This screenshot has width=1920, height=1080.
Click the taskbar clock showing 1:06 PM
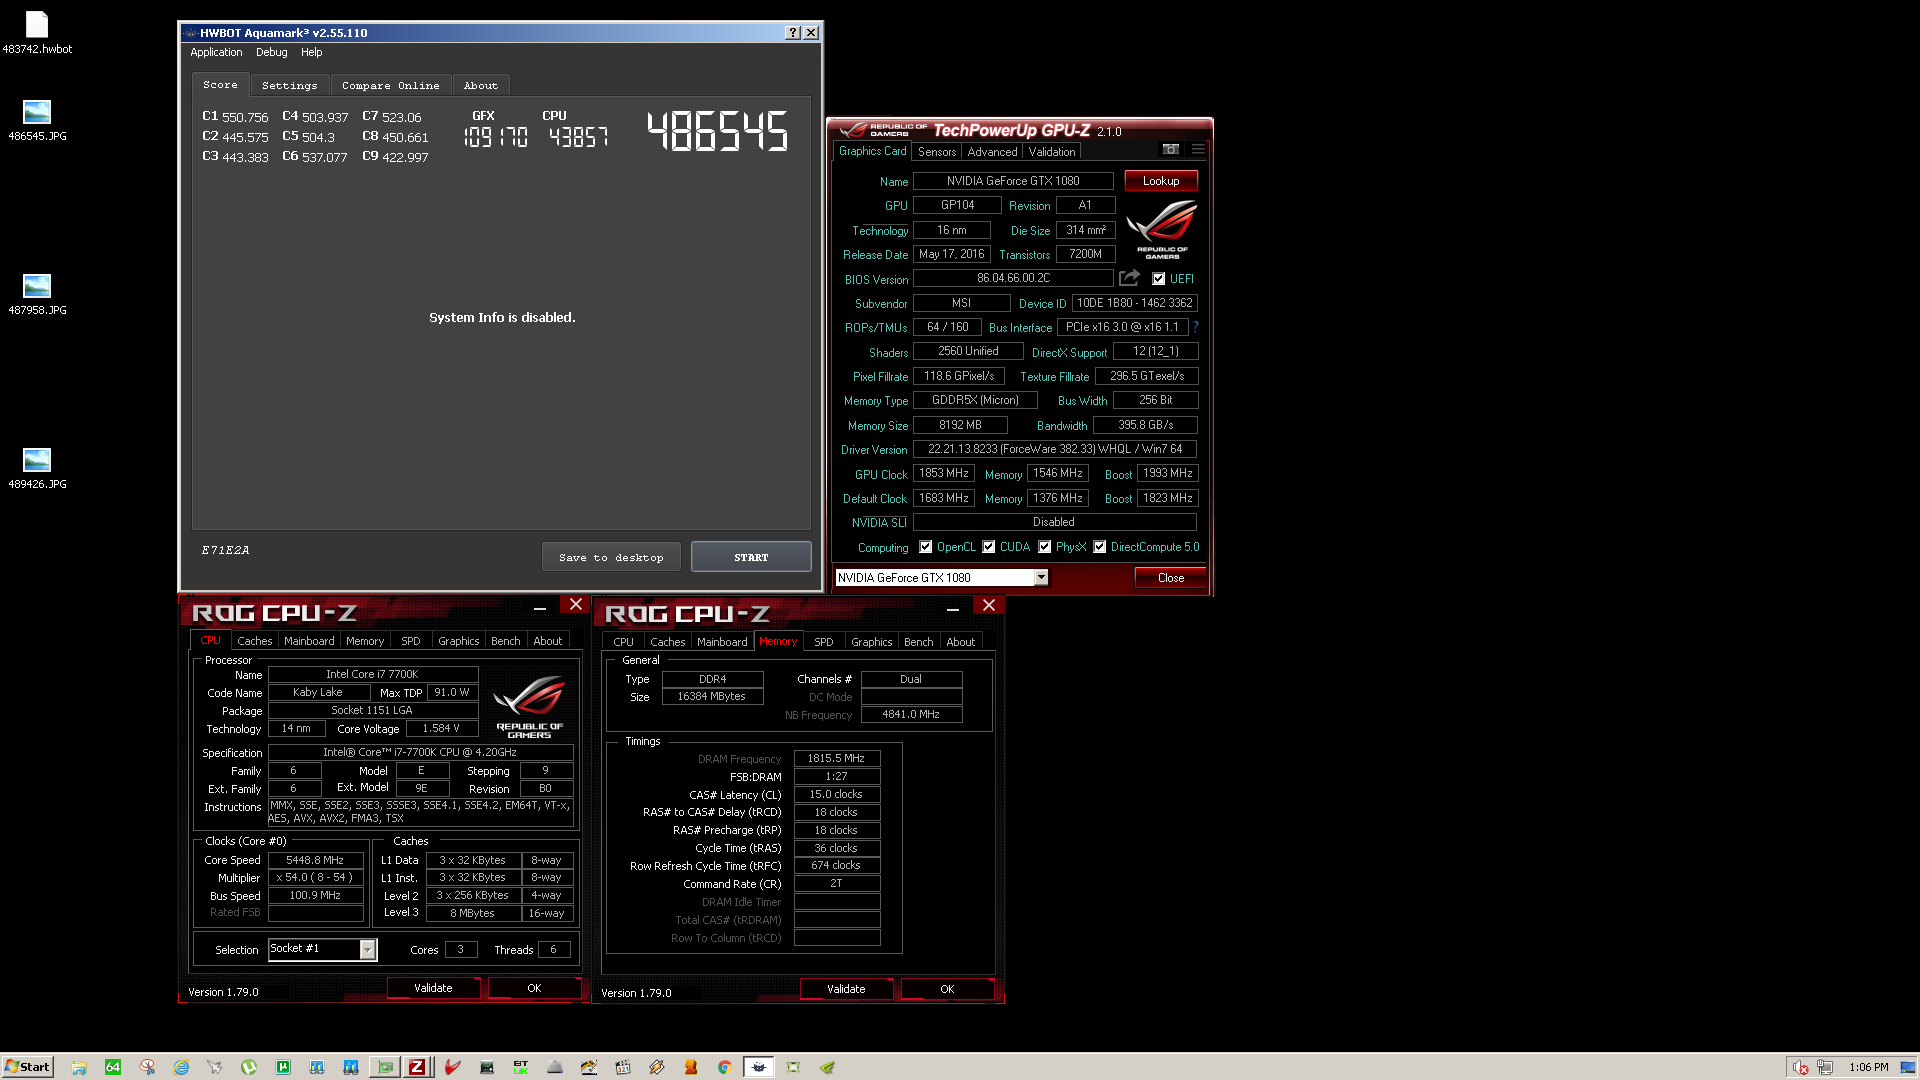point(1868,1067)
